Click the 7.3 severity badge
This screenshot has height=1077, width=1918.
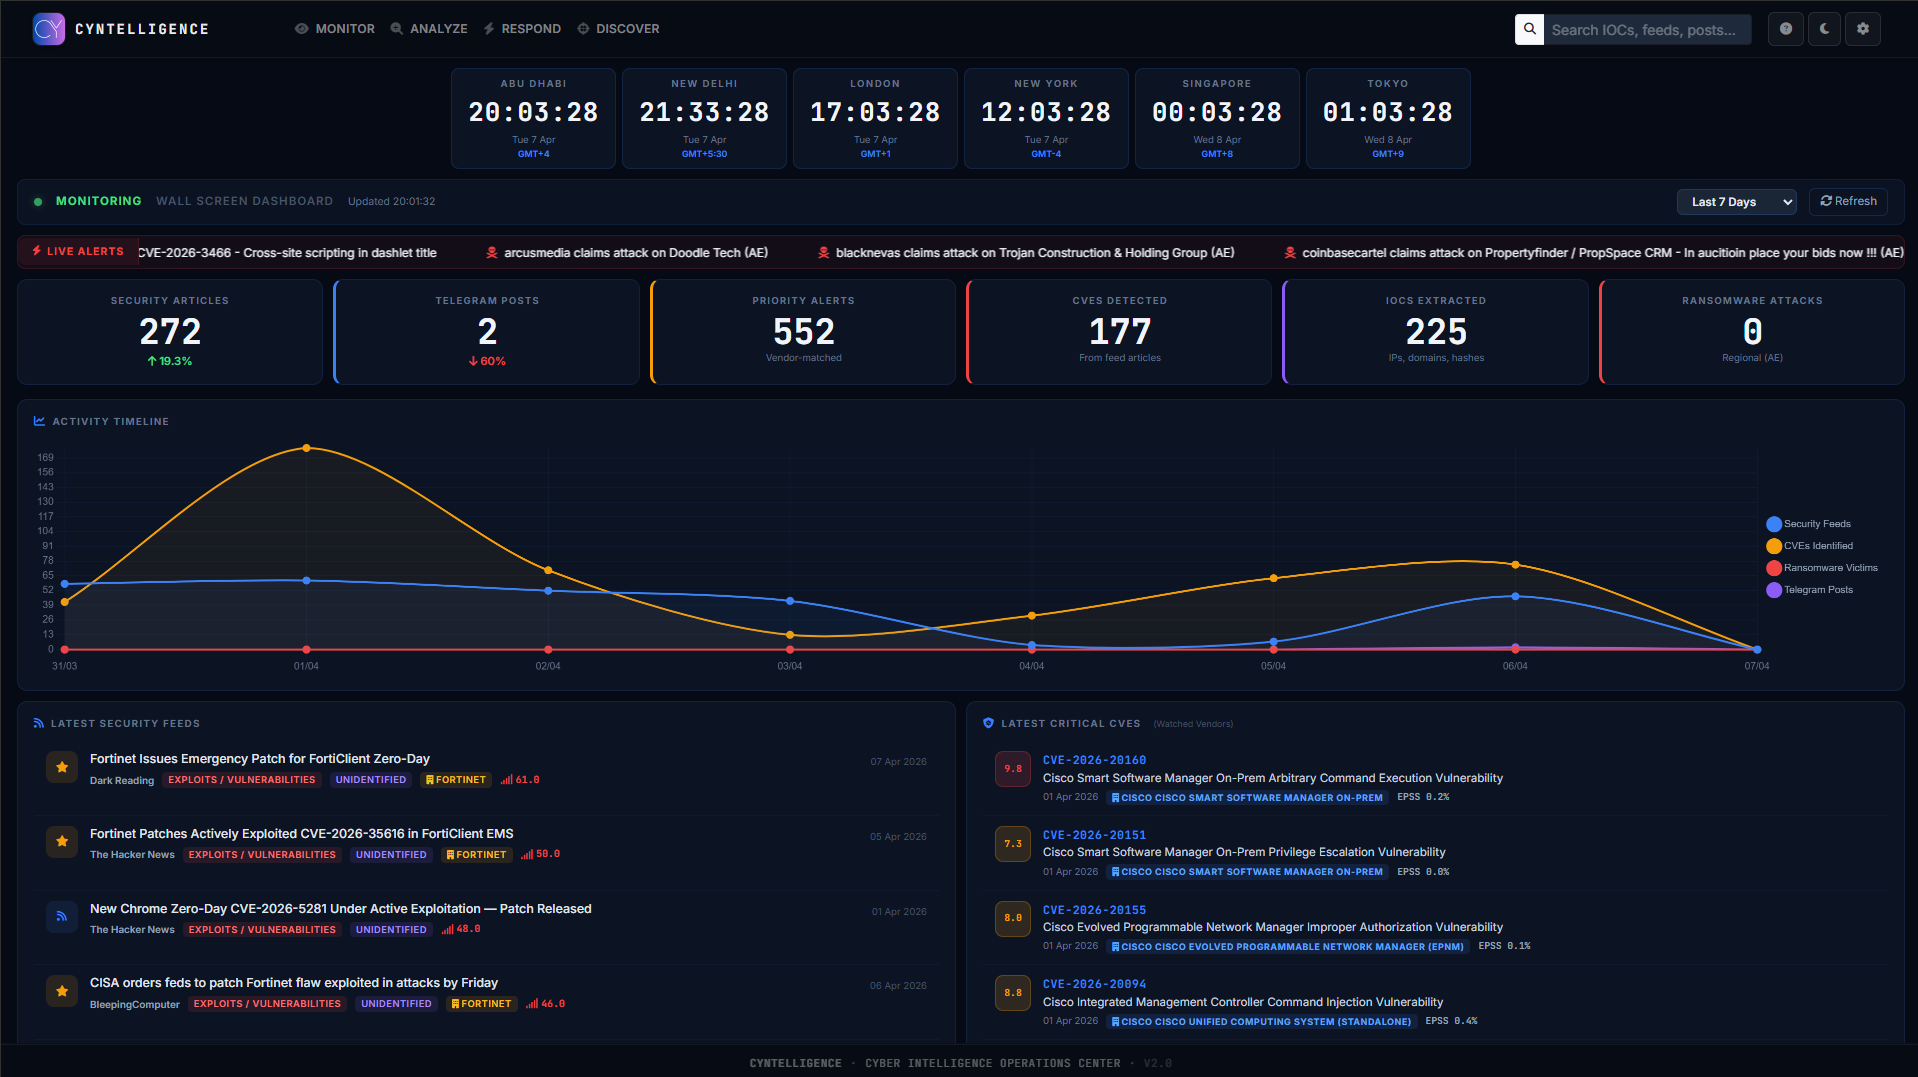point(1013,844)
